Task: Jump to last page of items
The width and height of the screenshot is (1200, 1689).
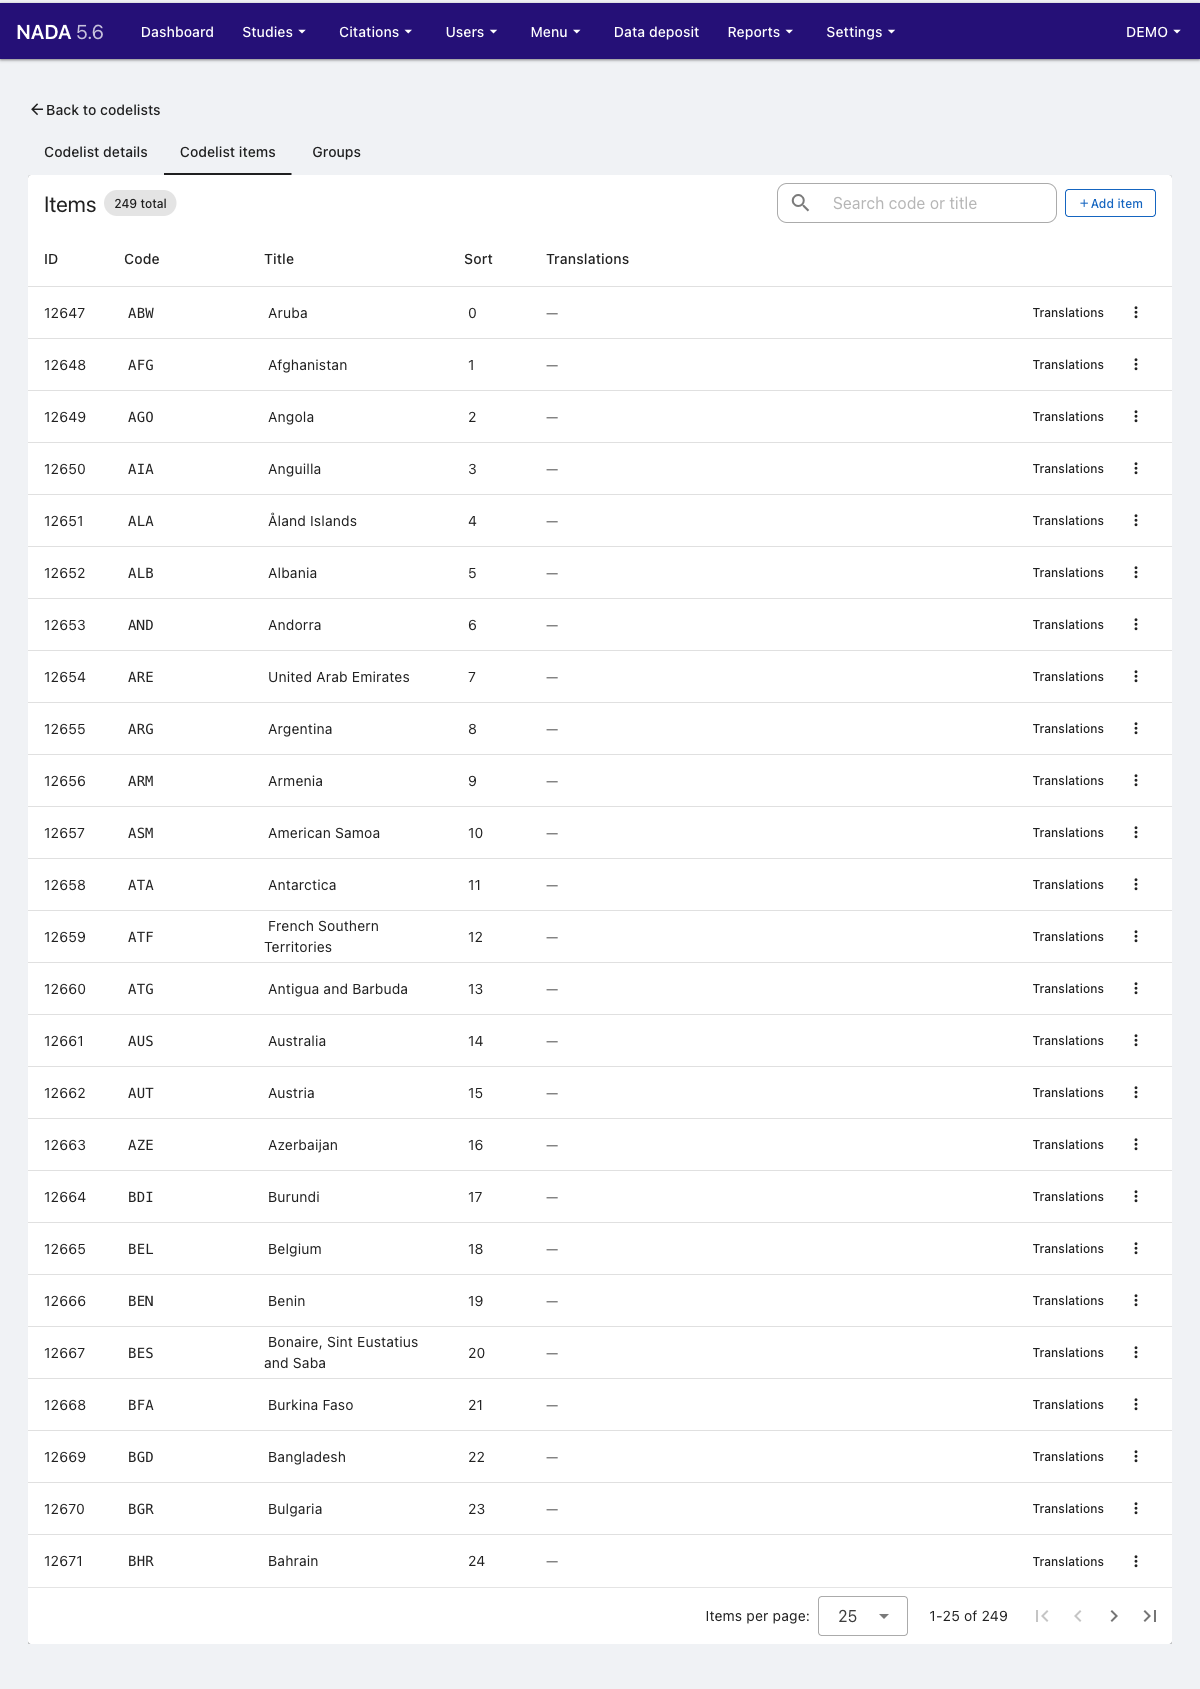Action: (1150, 1616)
